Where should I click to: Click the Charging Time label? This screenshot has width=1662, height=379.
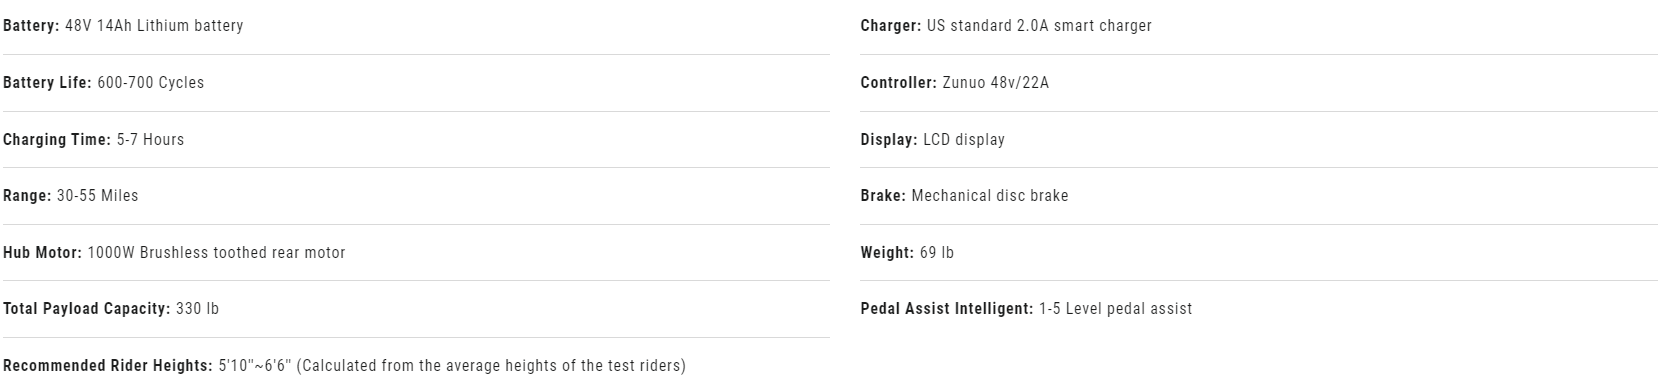pos(57,140)
